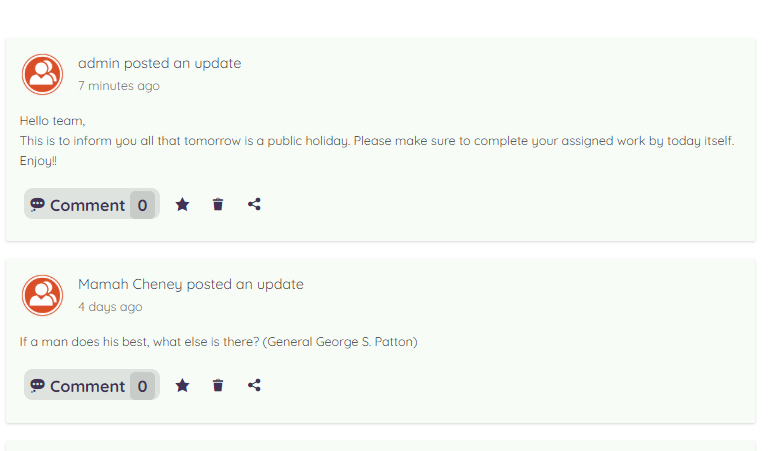The width and height of the screenshot is (780, 451).
Task: Delete admin's update using trash icon
Action: (218, 204)
